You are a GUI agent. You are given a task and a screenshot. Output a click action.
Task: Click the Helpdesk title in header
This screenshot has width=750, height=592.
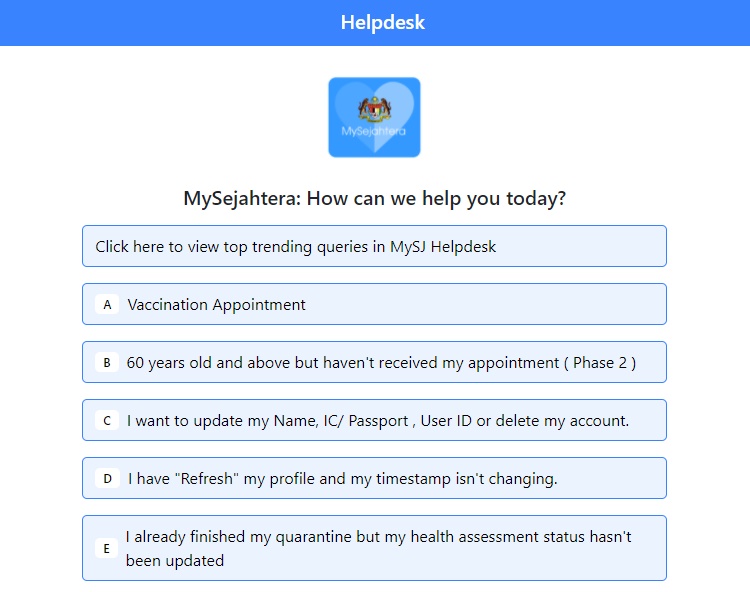pos(383,22)
